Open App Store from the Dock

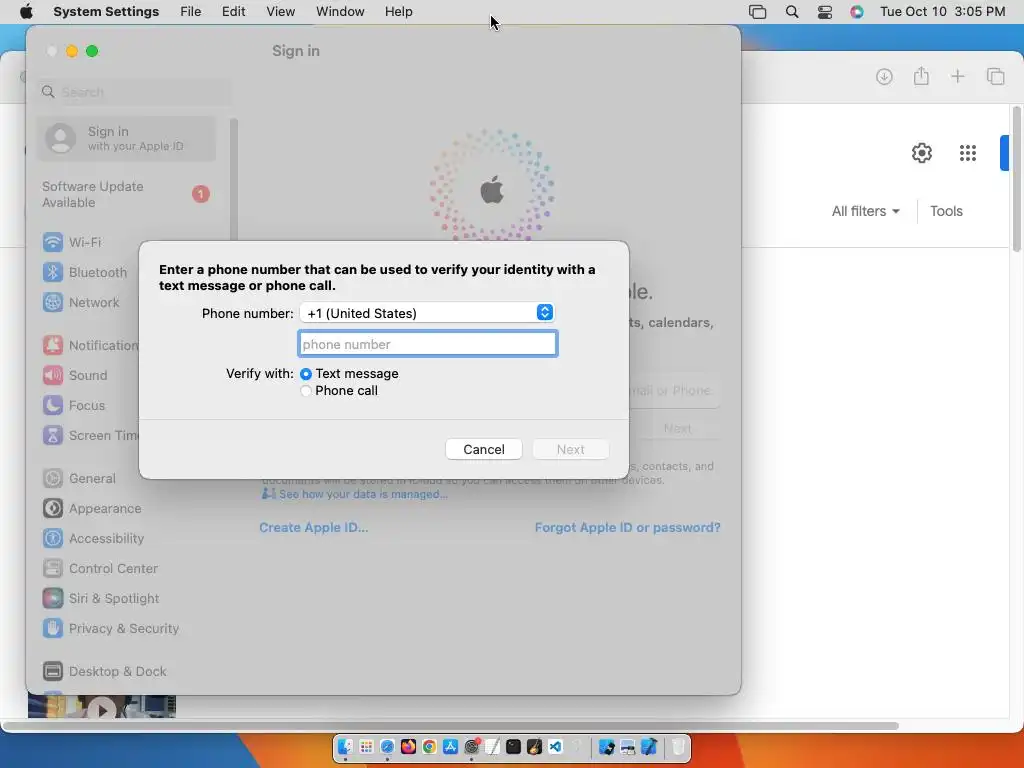(x=450, y=747)
